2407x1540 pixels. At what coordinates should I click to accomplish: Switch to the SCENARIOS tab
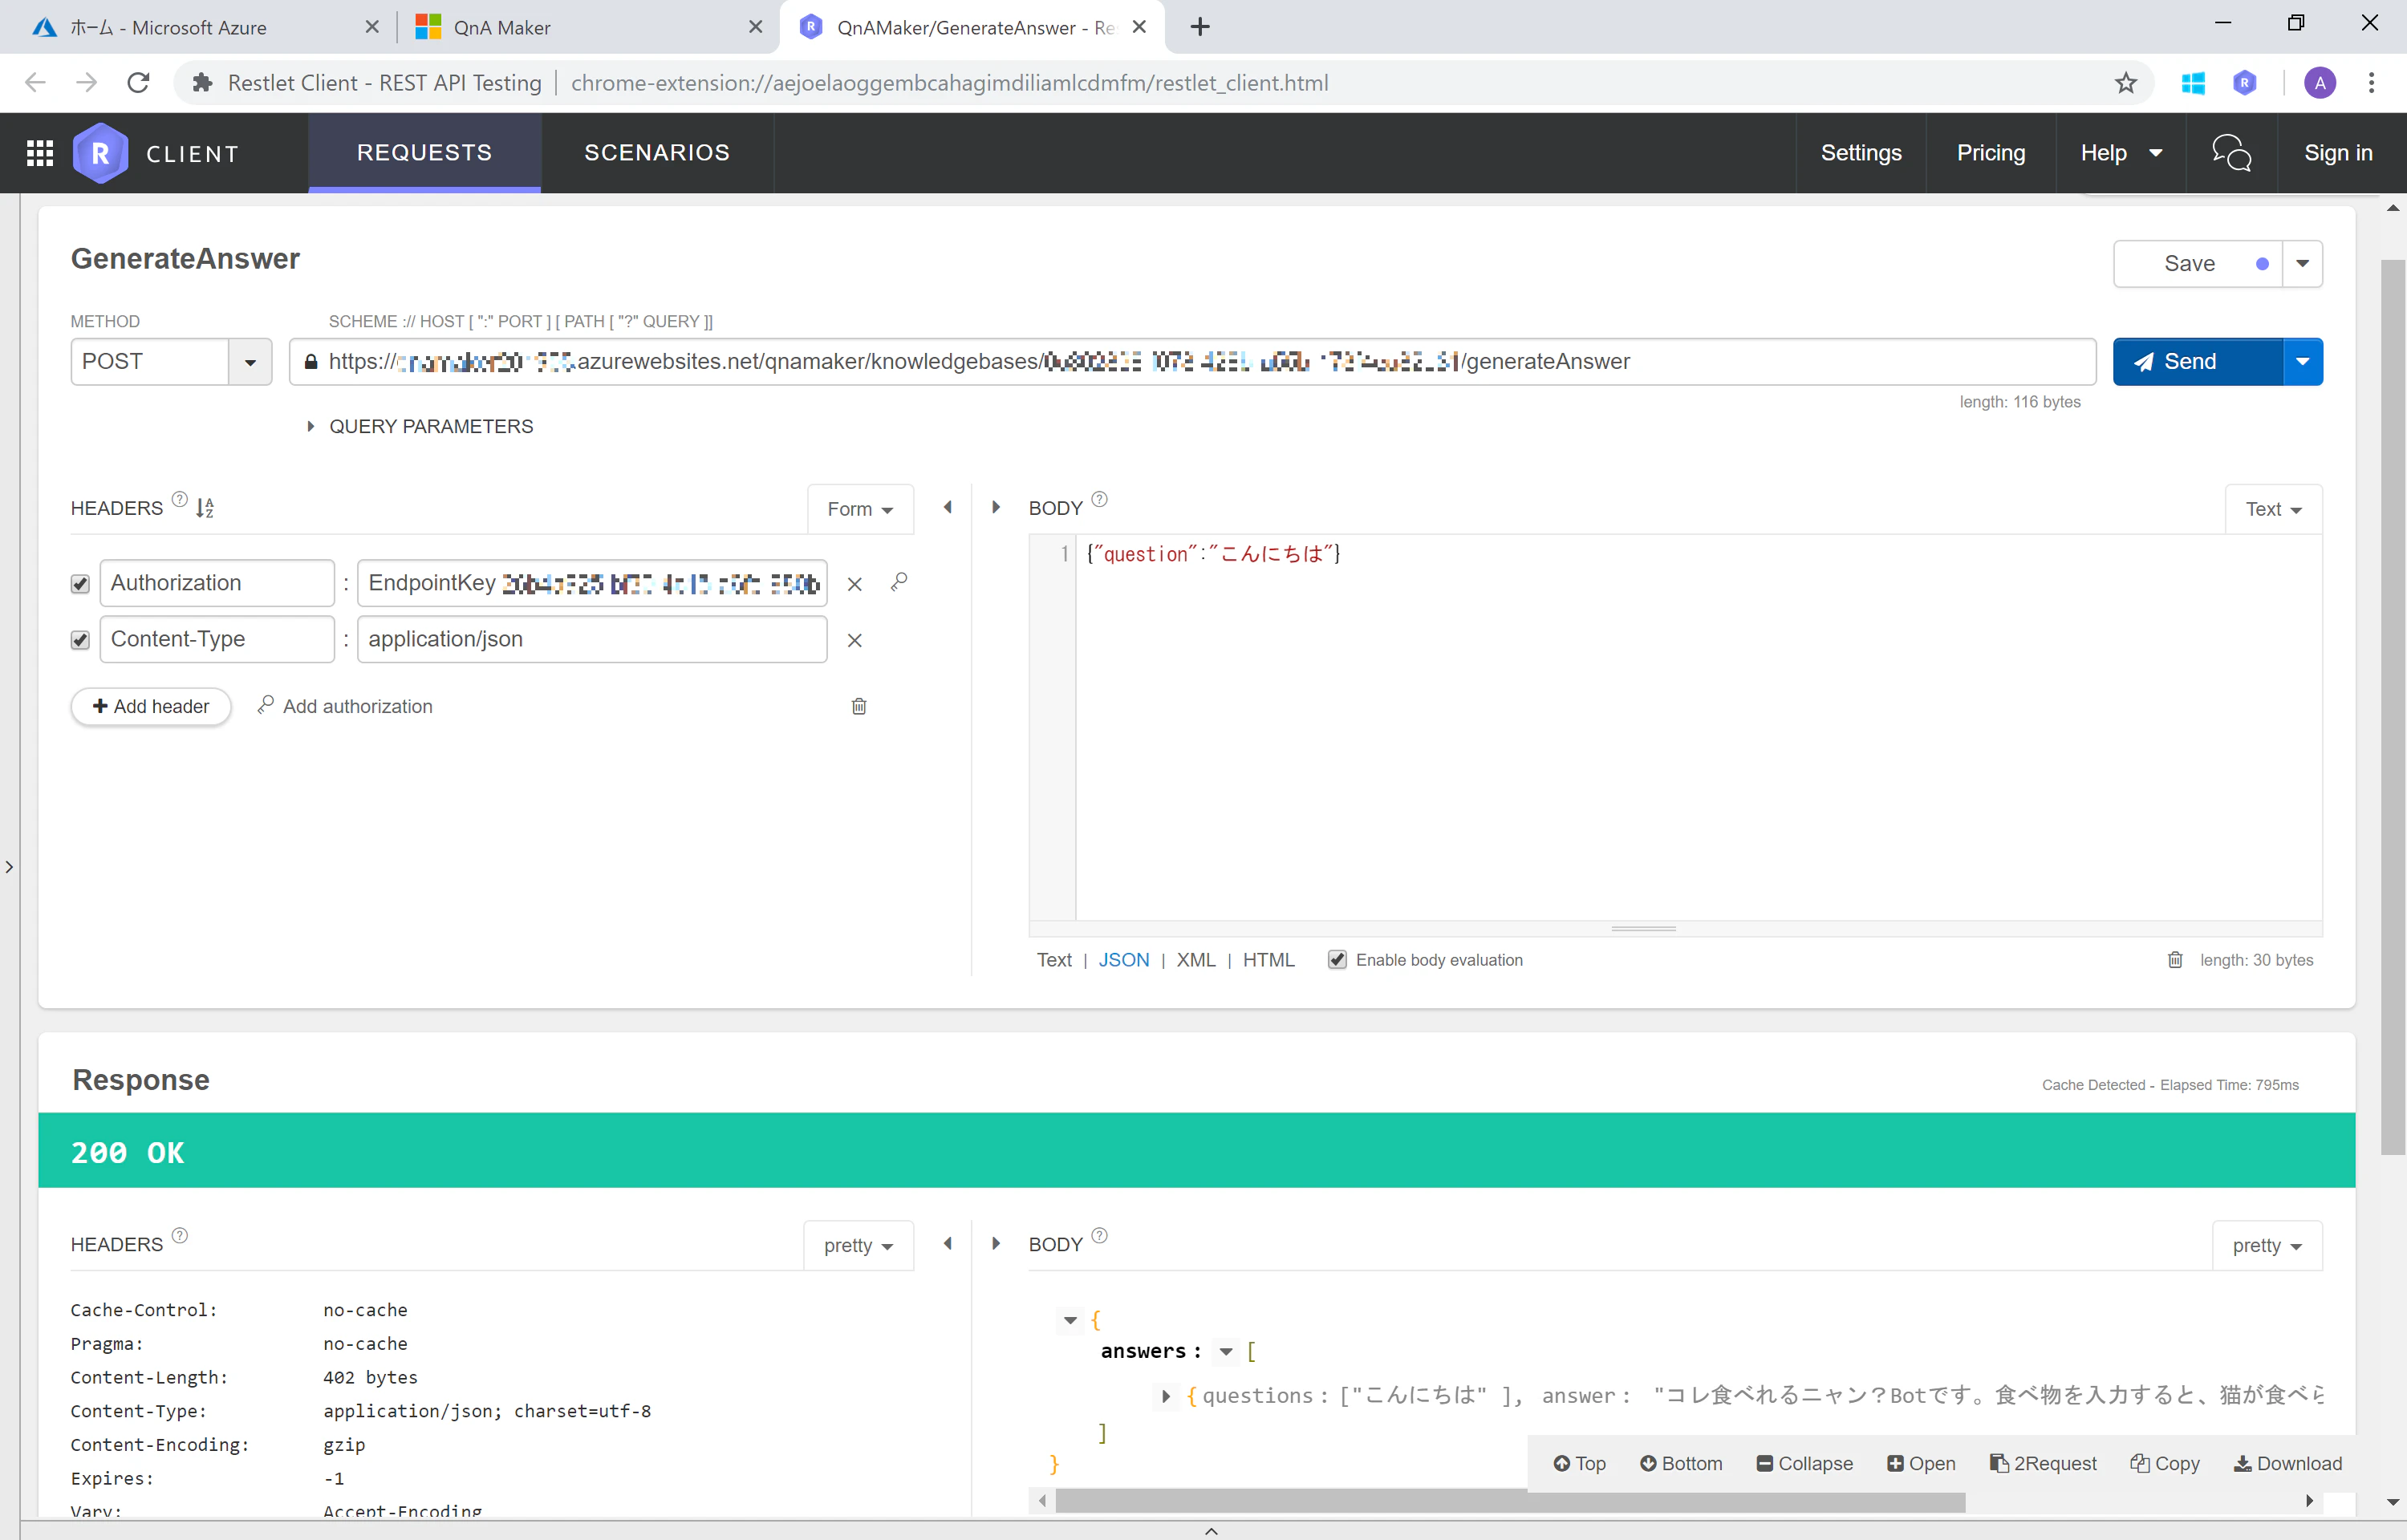click(657, 153)
